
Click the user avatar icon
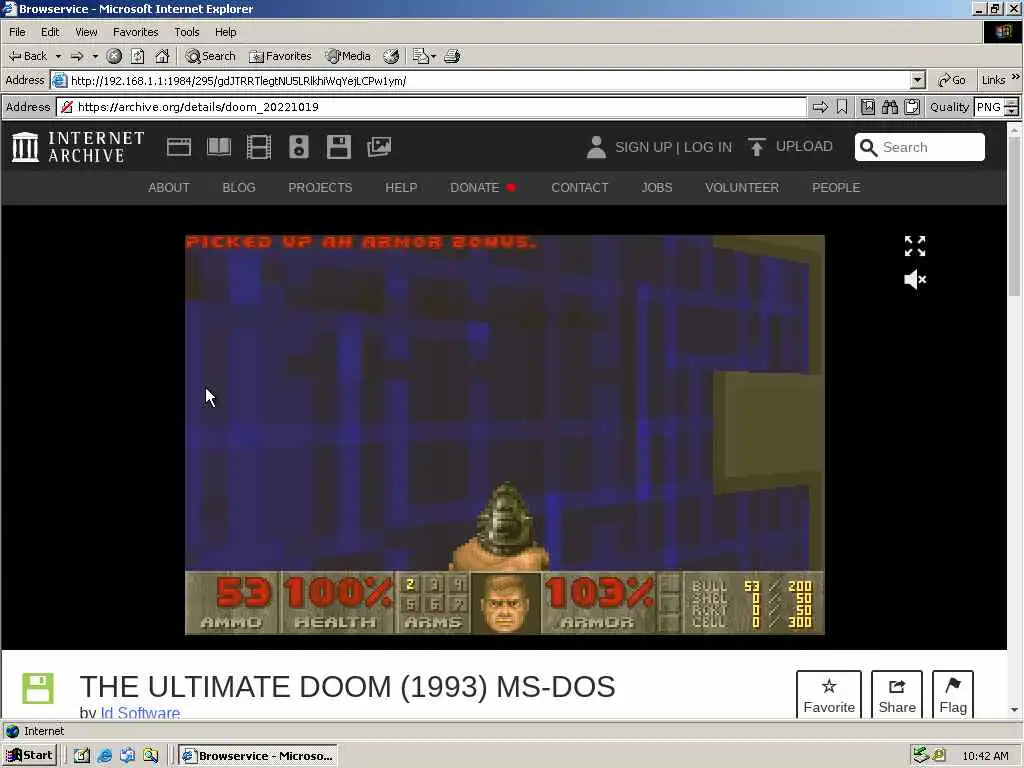[596, 147]
